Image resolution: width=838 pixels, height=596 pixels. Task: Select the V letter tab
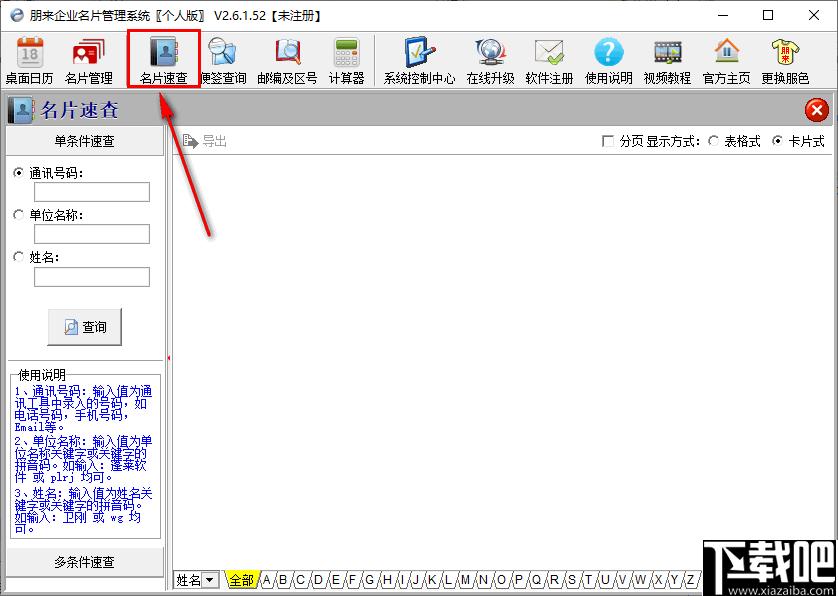coord(622,579)
